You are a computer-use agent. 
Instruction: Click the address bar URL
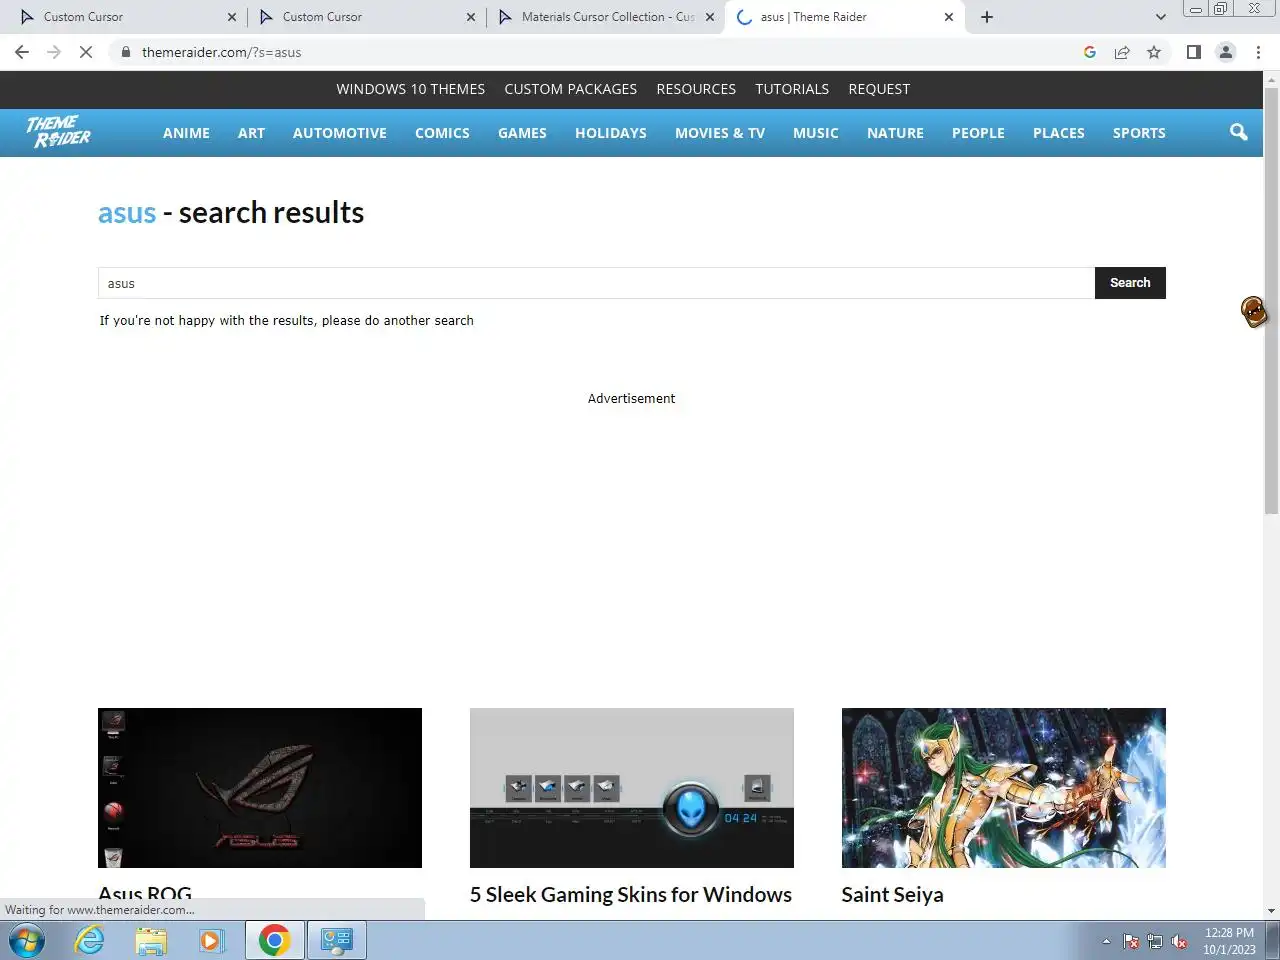pyautogui.click(x=221, y=52)
